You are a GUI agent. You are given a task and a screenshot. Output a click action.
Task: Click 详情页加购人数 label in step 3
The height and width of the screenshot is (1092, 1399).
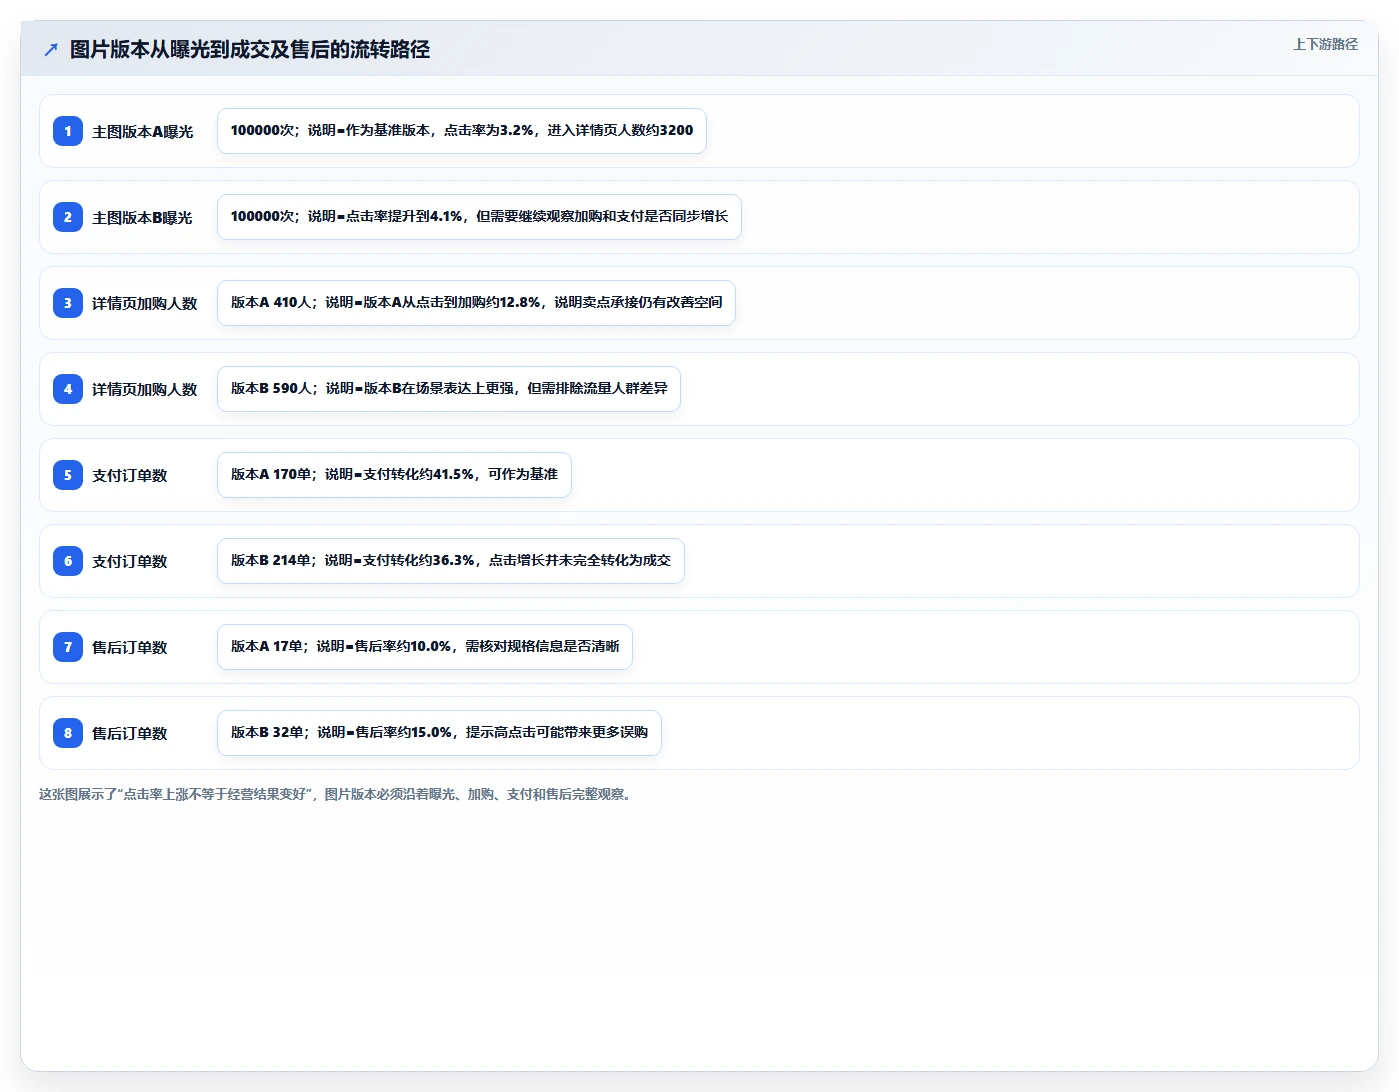(x=145, y=304)
